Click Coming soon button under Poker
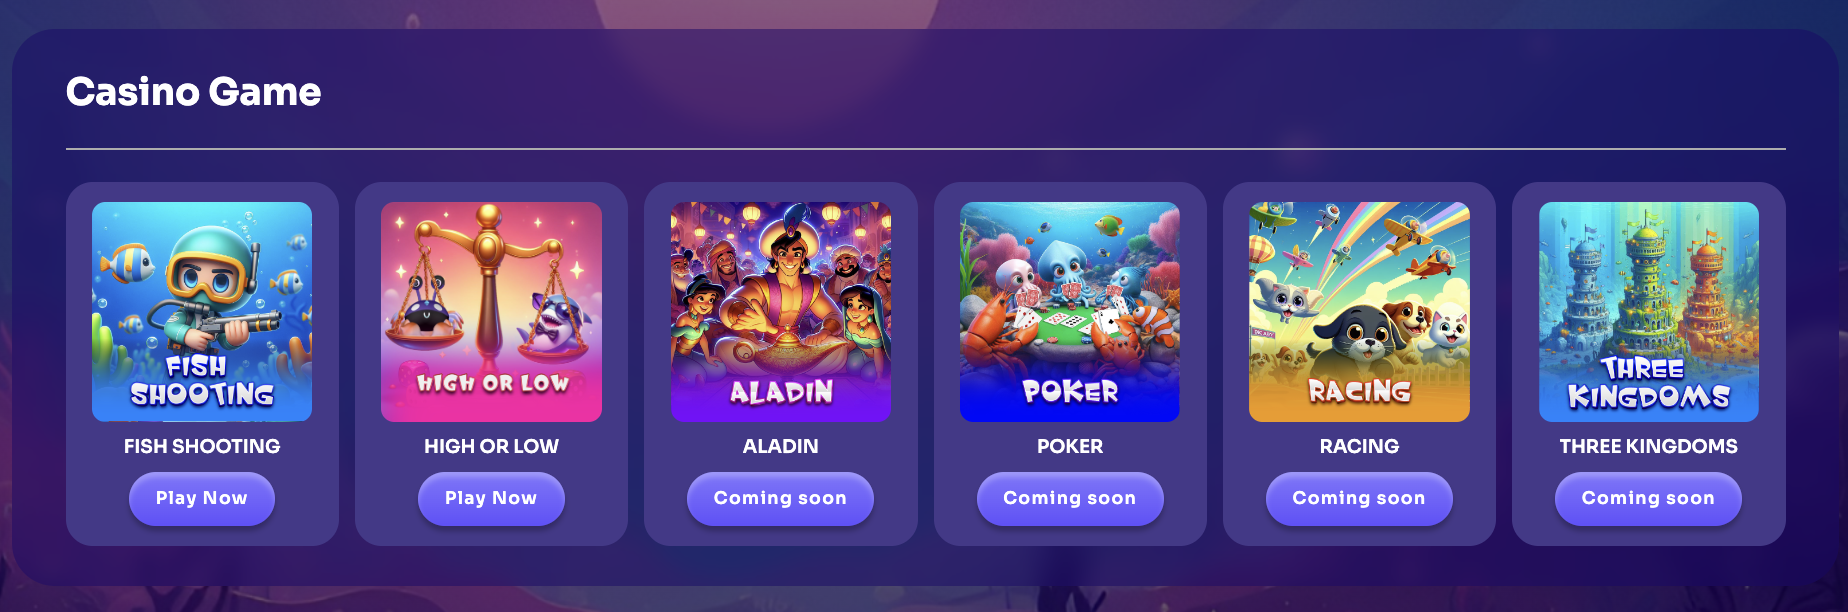Viewport: 1848px width, 612px height. point(1070,498)
